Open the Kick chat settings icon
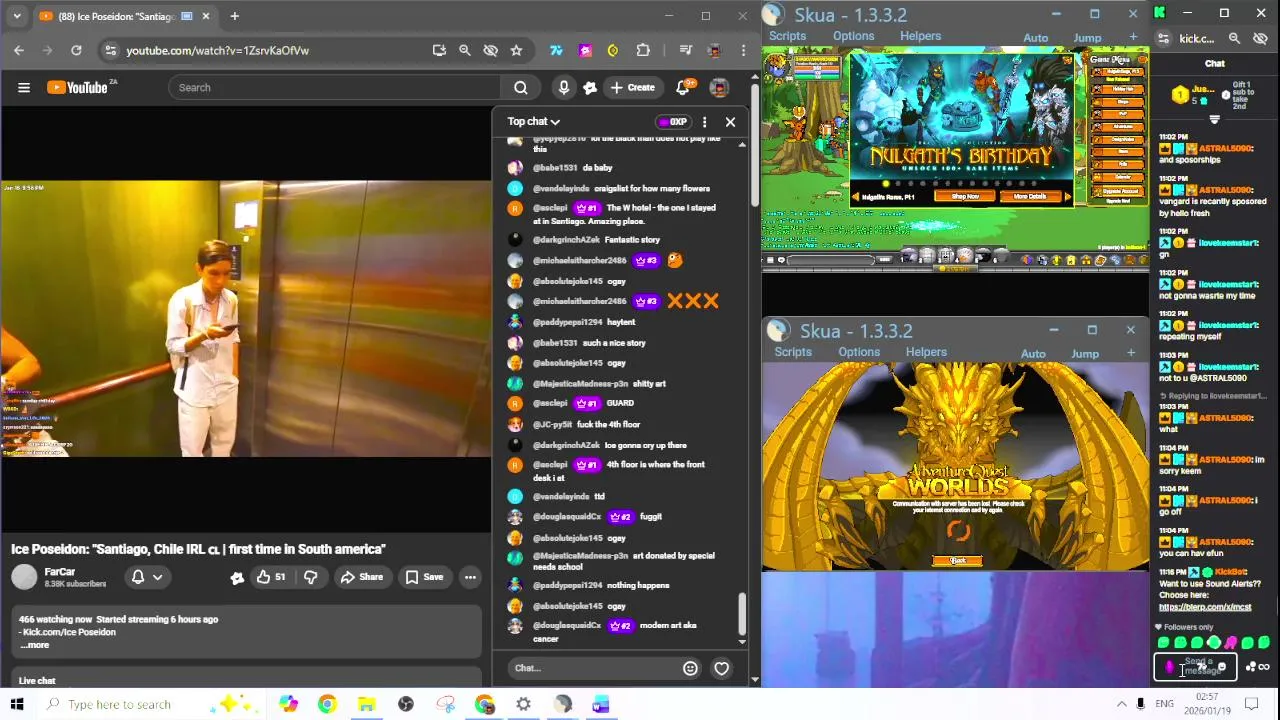 [x=1250, y=667]
